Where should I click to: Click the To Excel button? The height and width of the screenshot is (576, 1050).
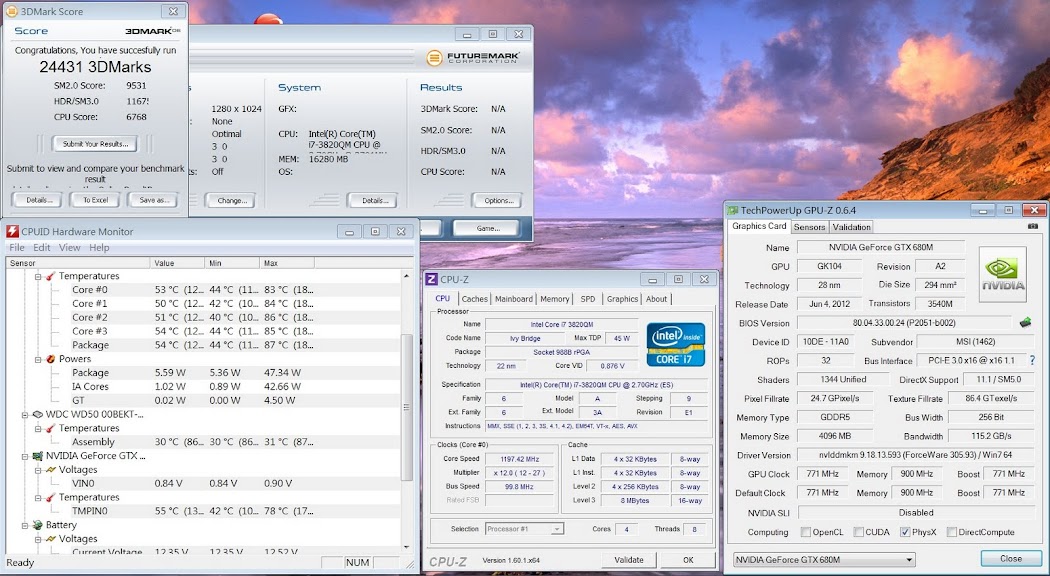[95, 200]
